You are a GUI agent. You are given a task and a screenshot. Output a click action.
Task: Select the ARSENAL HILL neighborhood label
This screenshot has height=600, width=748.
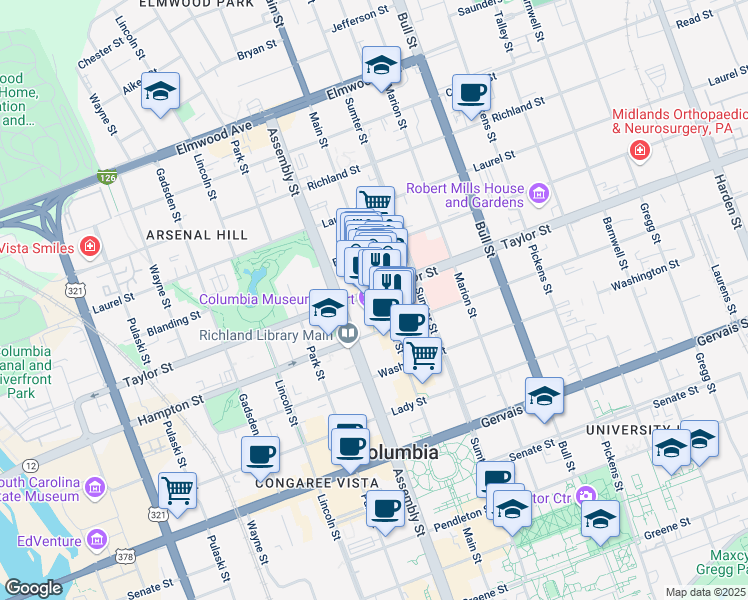click(197, 235)
